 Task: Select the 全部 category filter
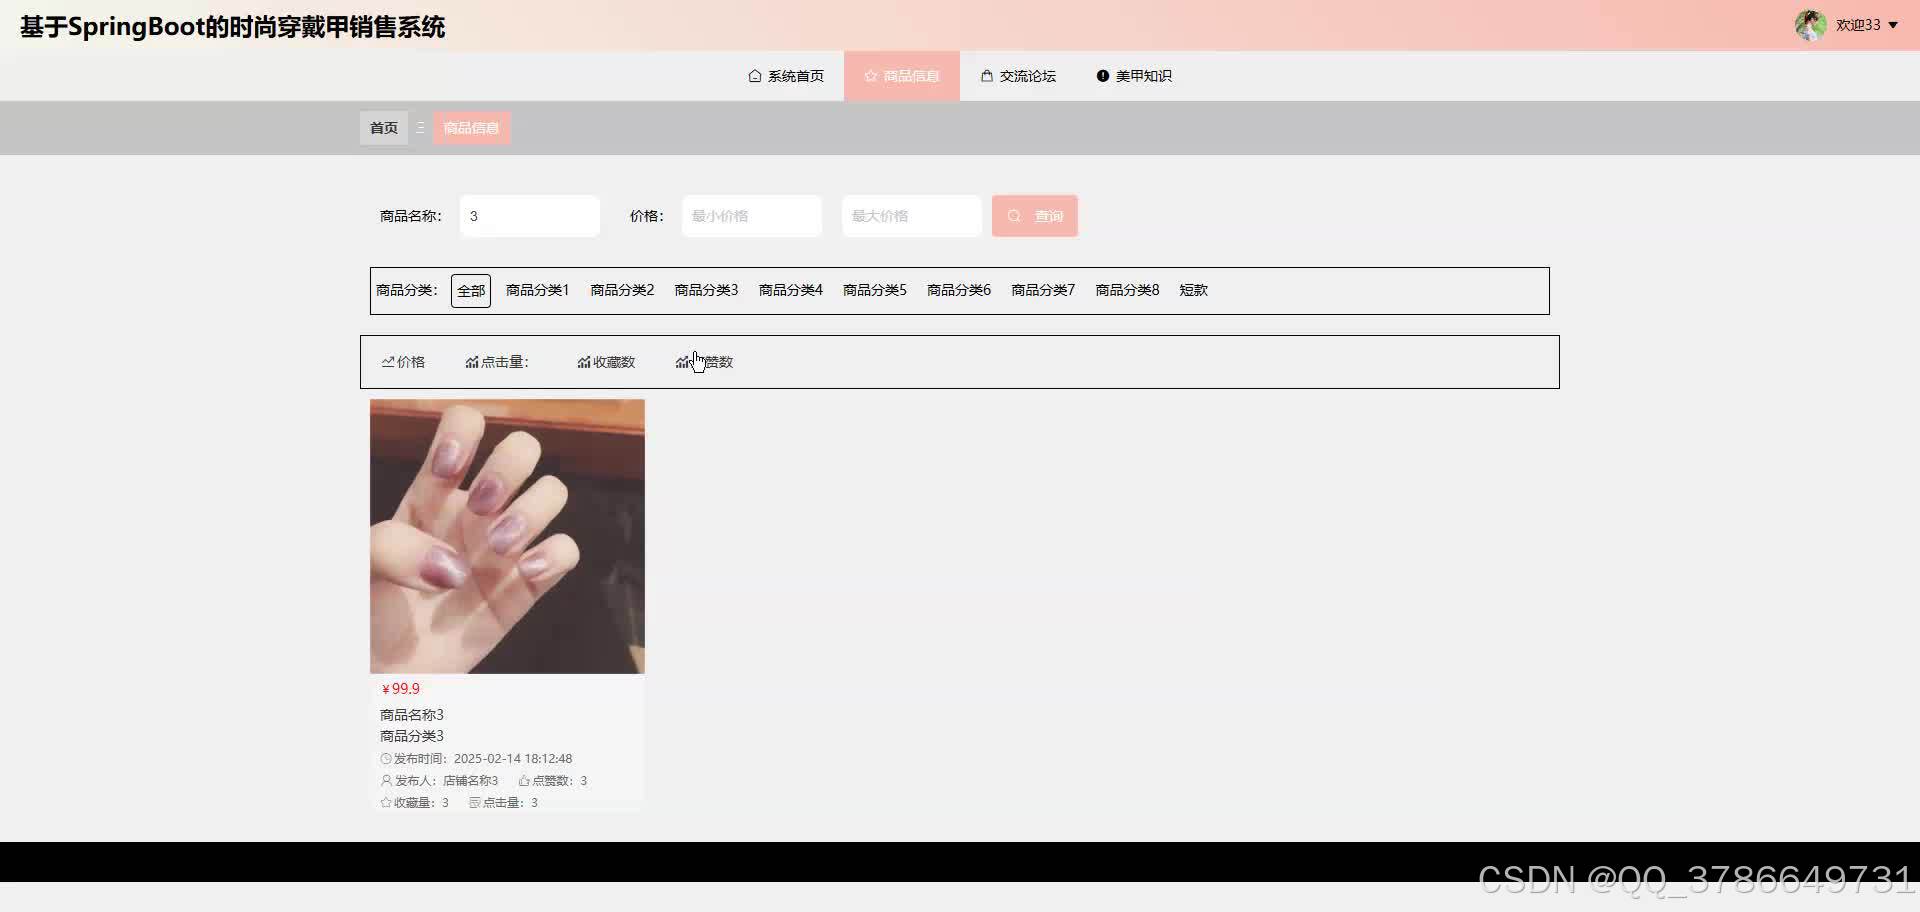pyautogui.click(x=471, y=291)
